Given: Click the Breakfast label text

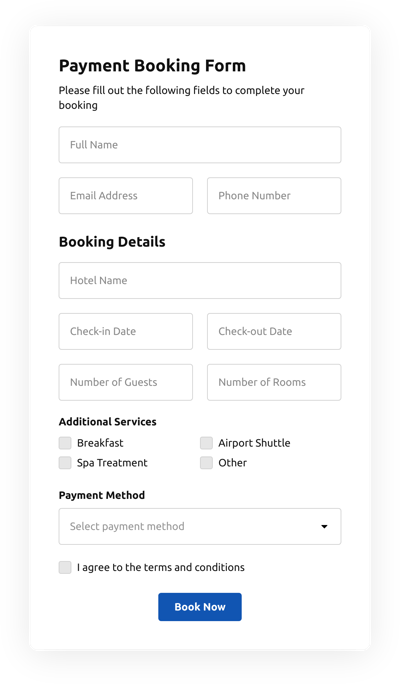Looking at the screenshot, I should [100, 443].
